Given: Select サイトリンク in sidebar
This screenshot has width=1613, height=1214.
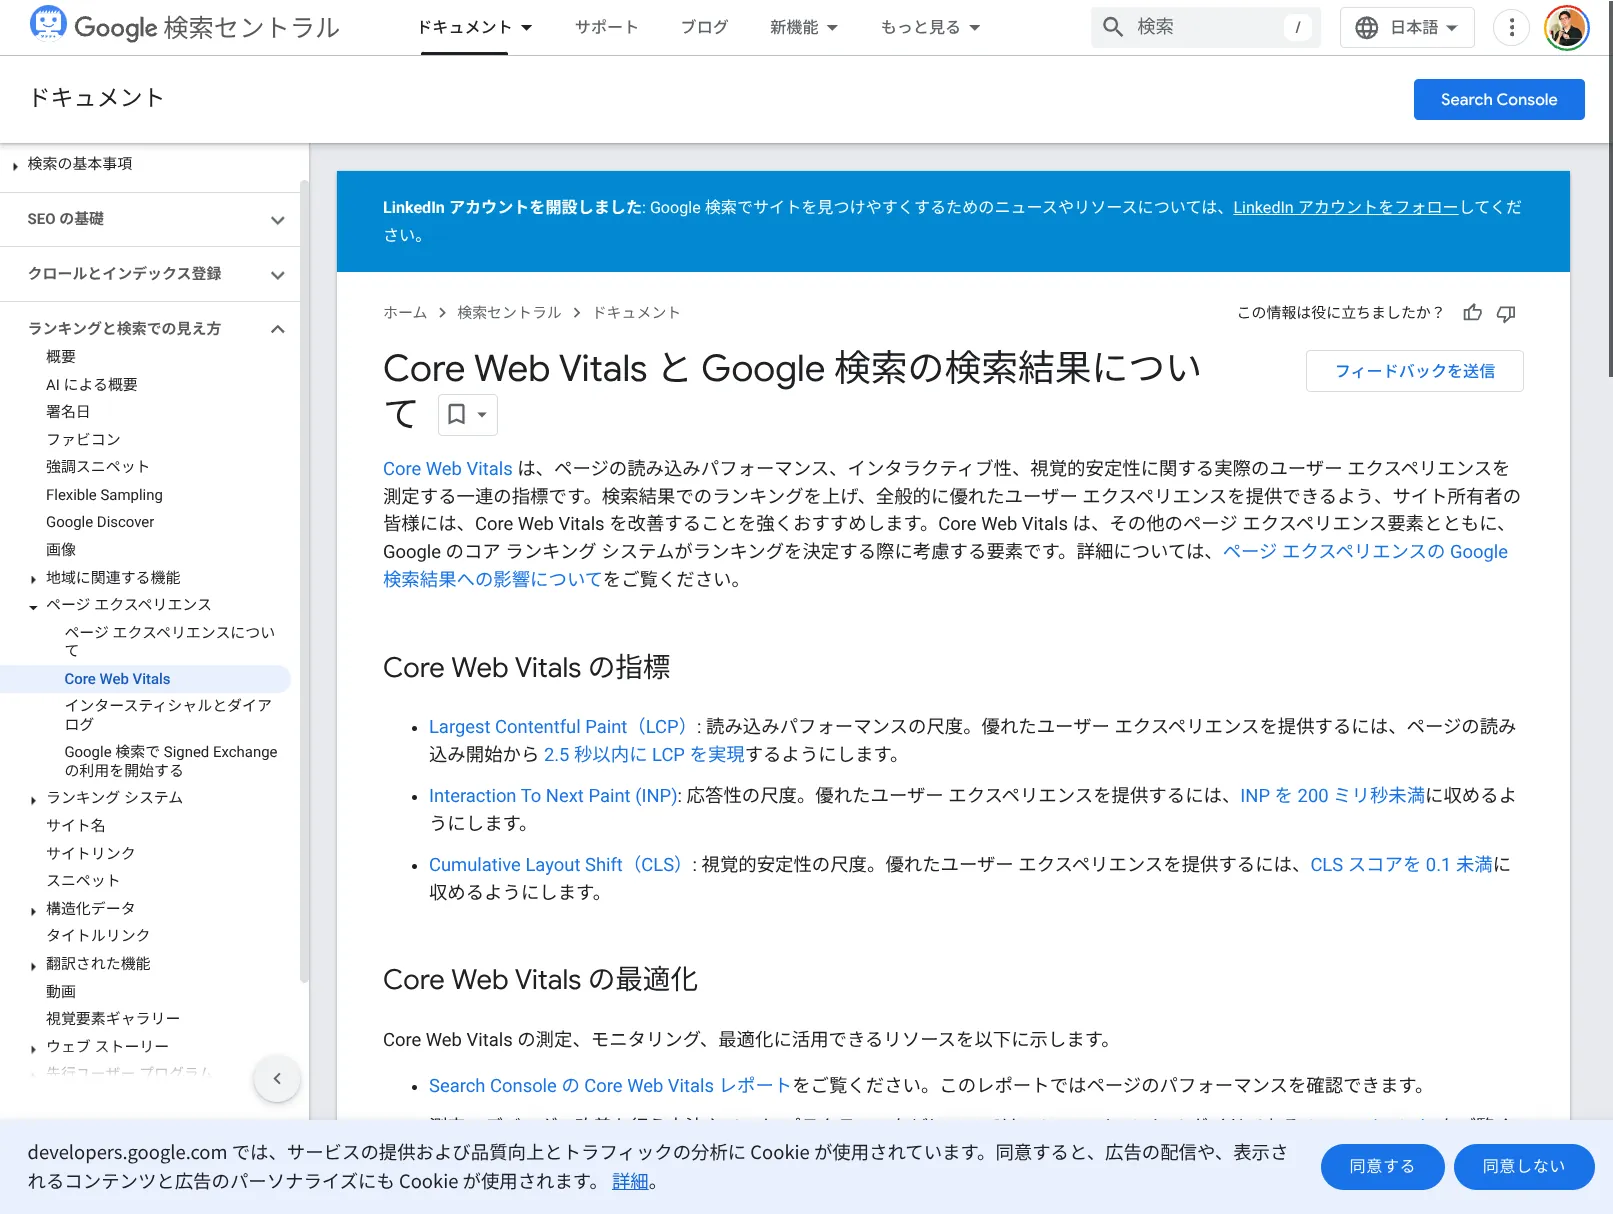Looking at the screenshot, I should pos(90,853).
